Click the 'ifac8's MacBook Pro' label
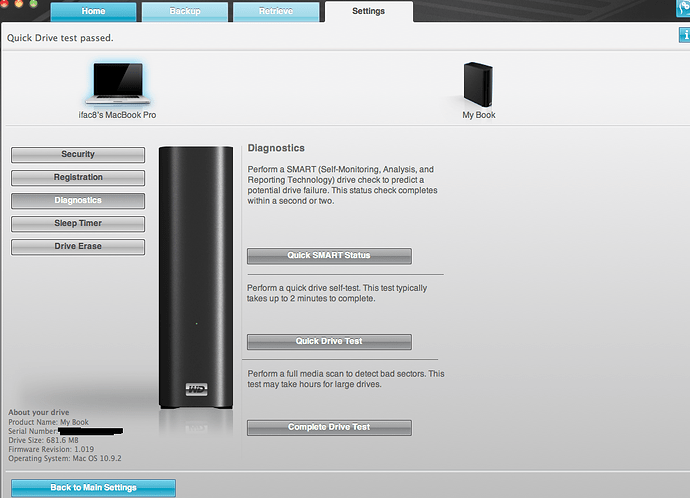The height and width of the screenshot is (498, 690). tap(117, 115)
